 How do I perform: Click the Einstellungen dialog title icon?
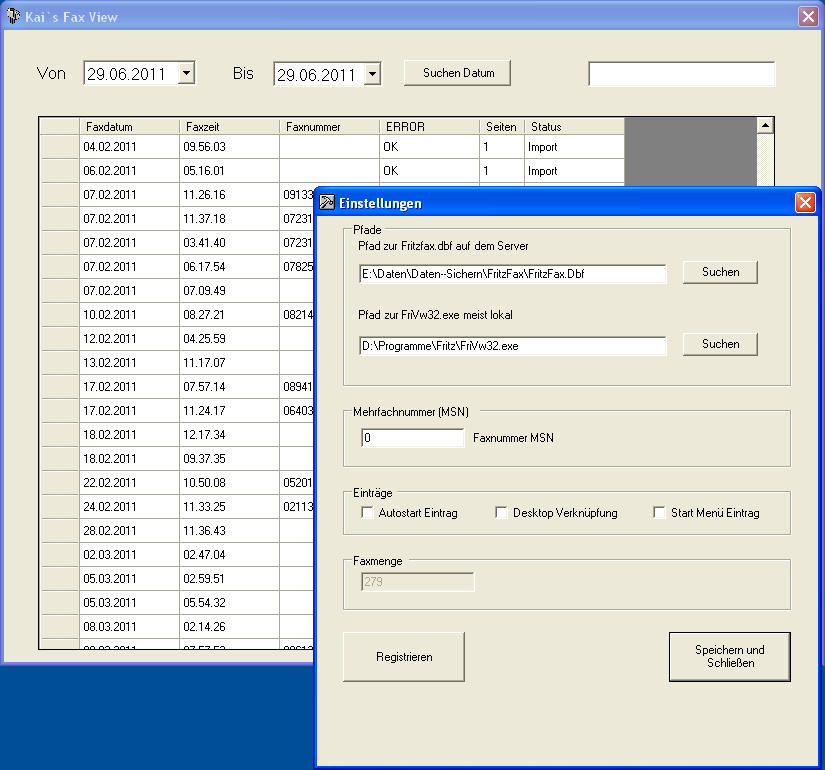tap(327, 203)
